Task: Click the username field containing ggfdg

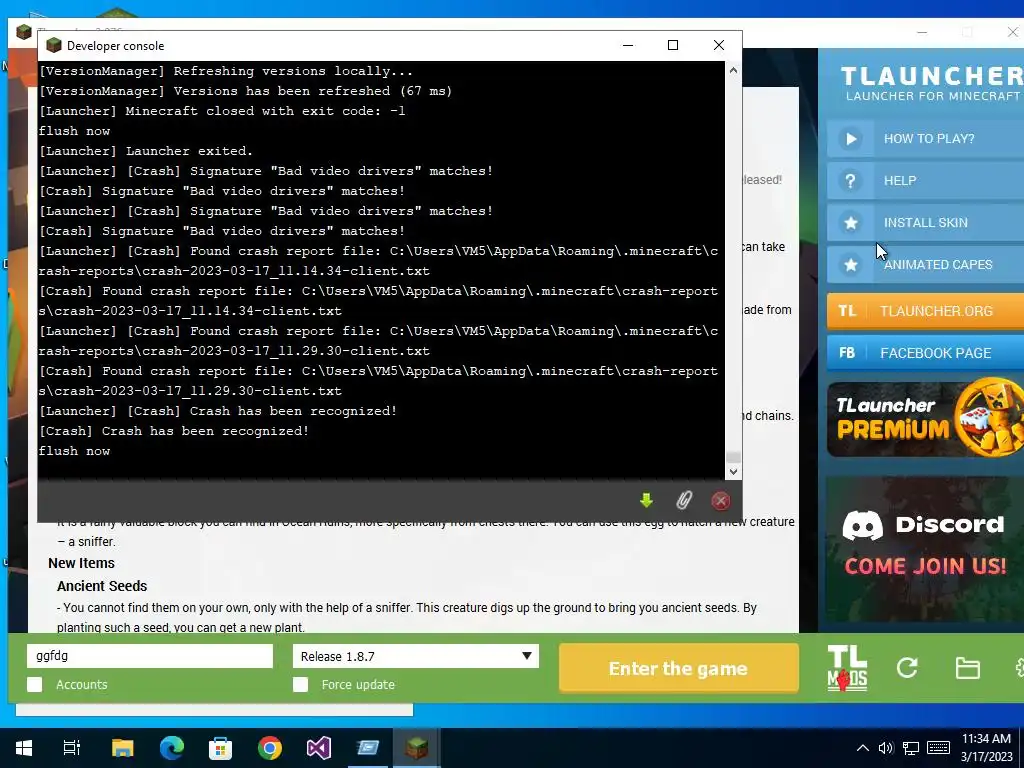Action: tap(150, 656)
